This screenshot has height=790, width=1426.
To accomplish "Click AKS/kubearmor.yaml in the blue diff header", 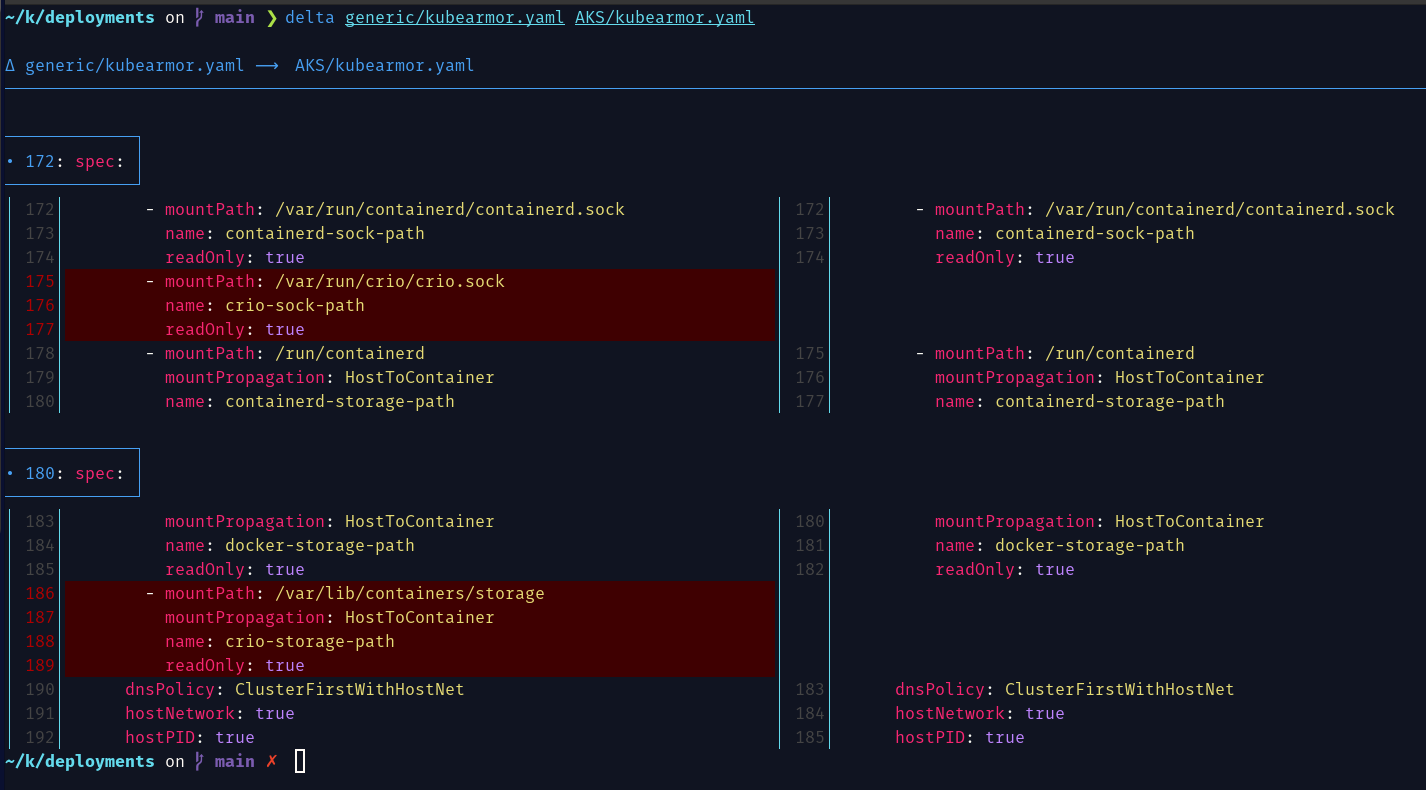I will pos(385,66).
